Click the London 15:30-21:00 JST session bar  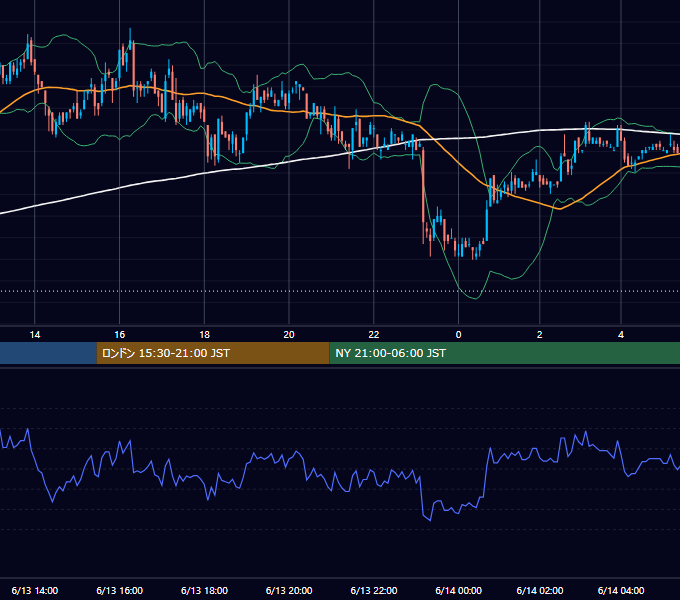pyautogui.click(x=213, y=353)
